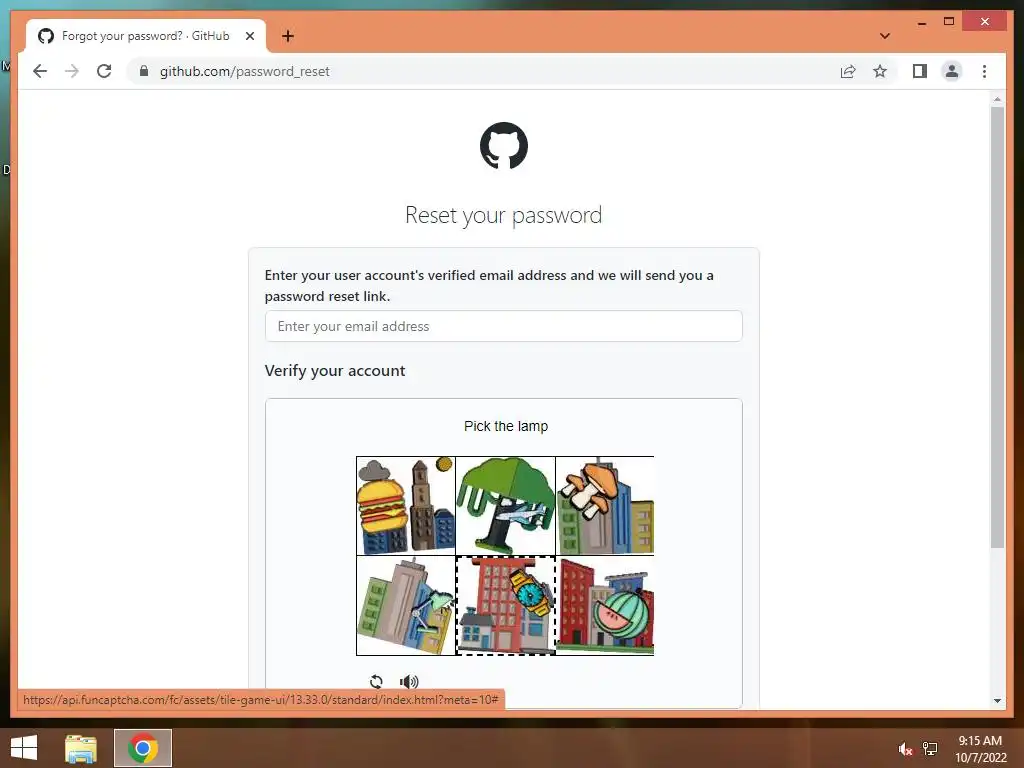Click the forward navigation arrow
This screenshot has width=1024, height=768.
[x=72, y=71]
